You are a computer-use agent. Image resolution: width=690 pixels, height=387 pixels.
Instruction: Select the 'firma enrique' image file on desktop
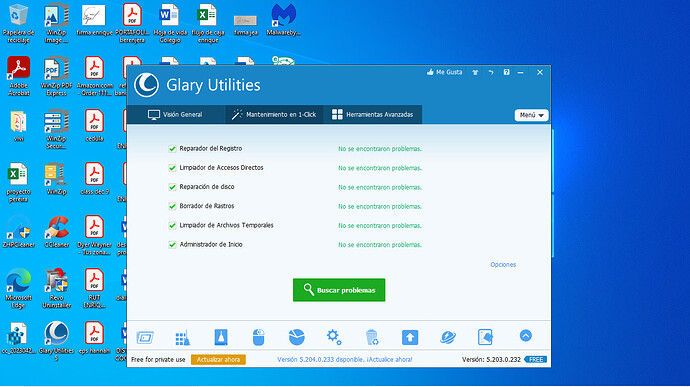94,20
